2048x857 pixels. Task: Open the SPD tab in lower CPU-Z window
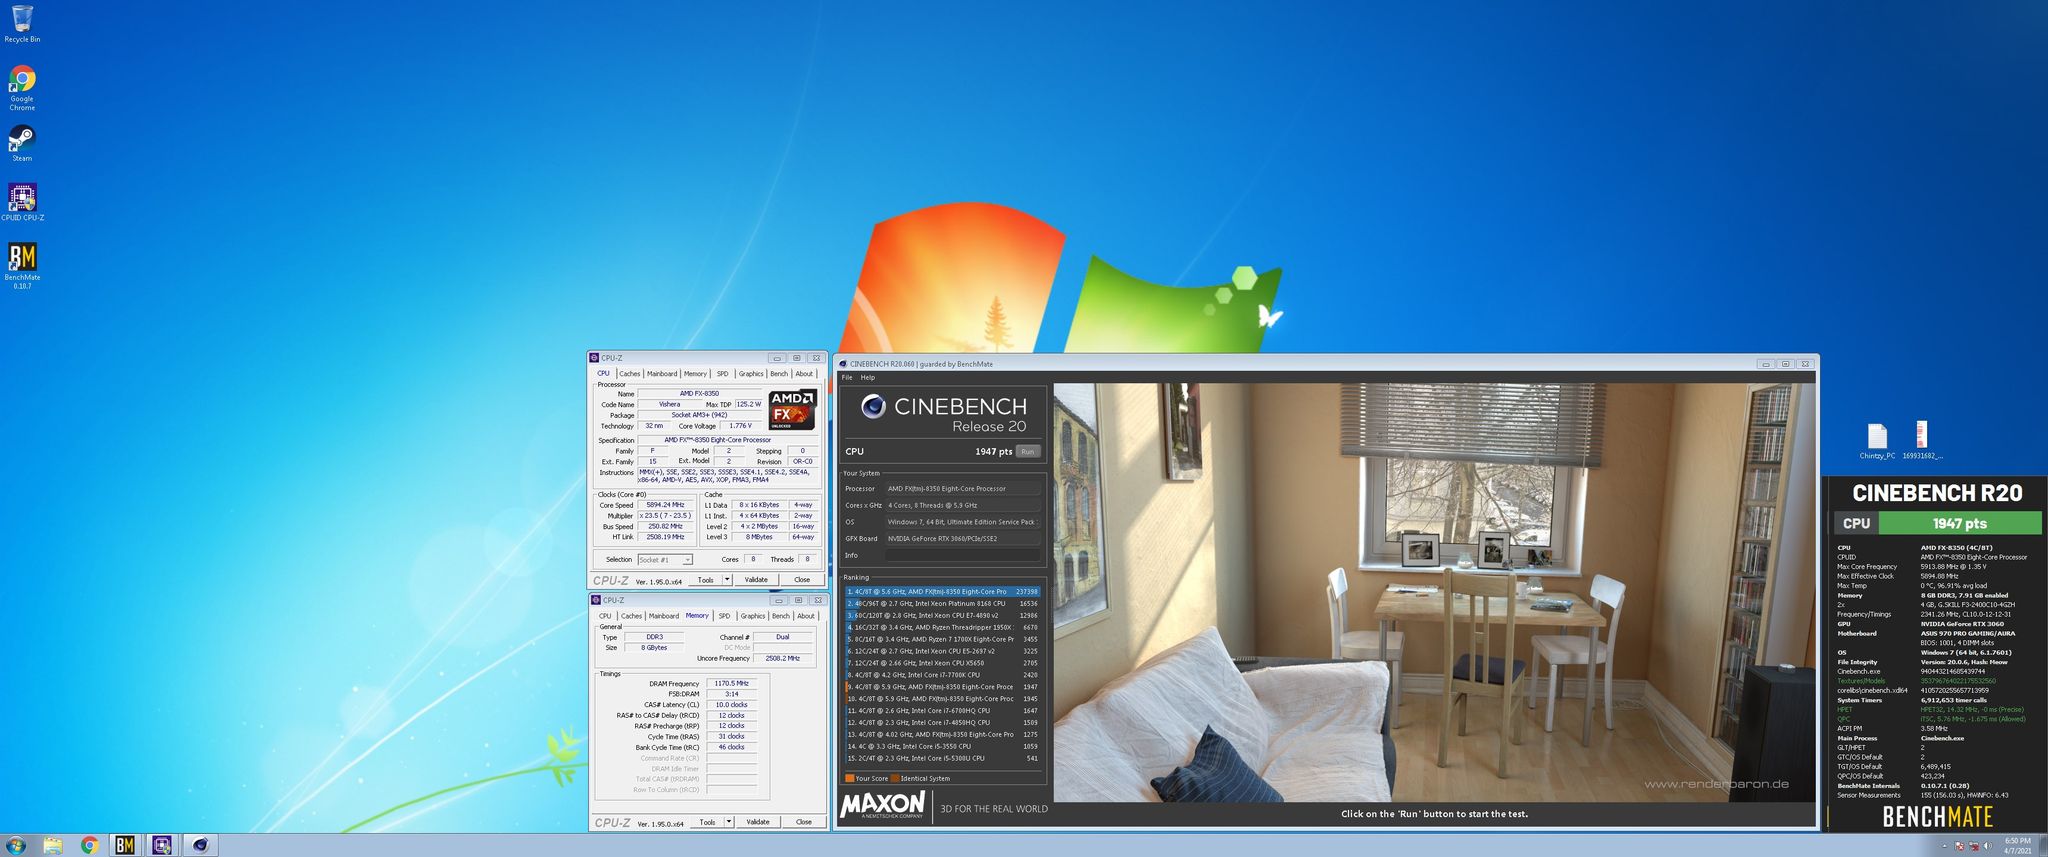[x=724, y=616]
